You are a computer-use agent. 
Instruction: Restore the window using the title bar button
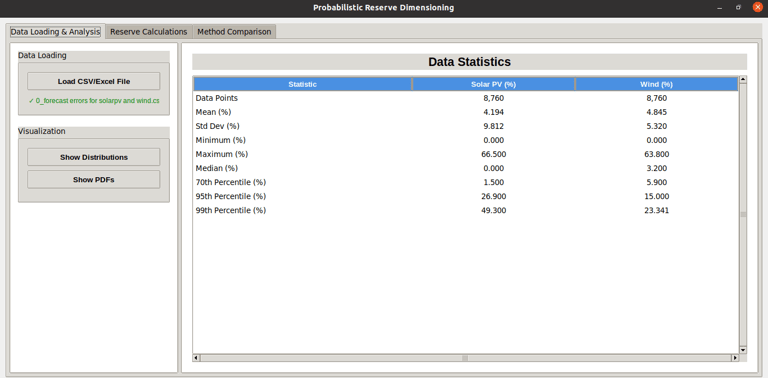click(x=738, y=7)
